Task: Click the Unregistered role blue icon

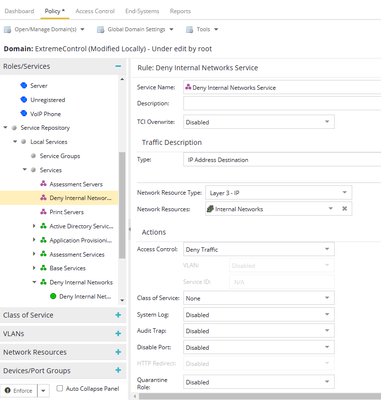Action: tap(24, 100)
